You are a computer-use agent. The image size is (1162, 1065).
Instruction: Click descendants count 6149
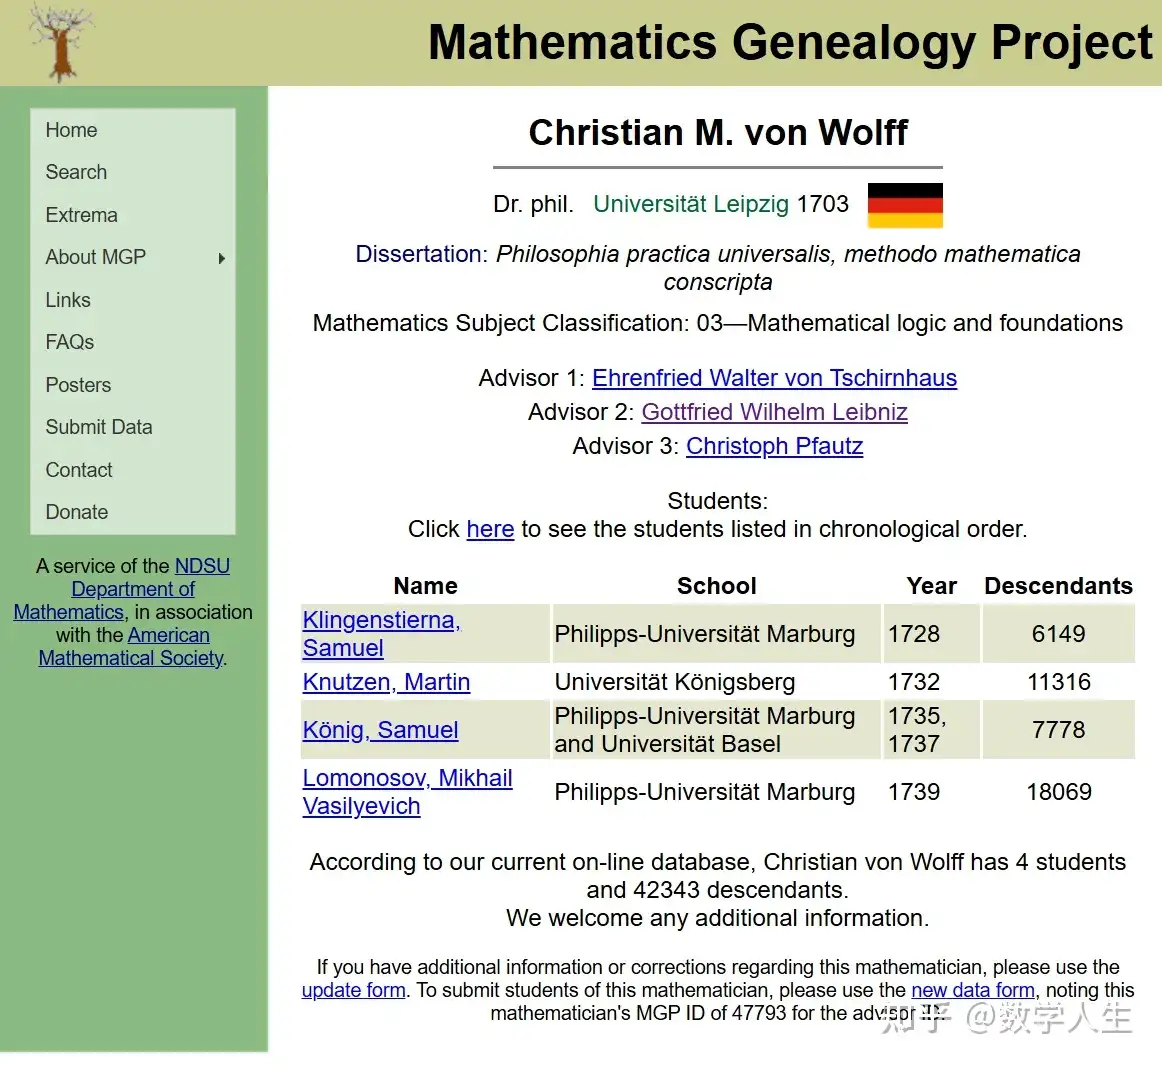[1058, 634]
